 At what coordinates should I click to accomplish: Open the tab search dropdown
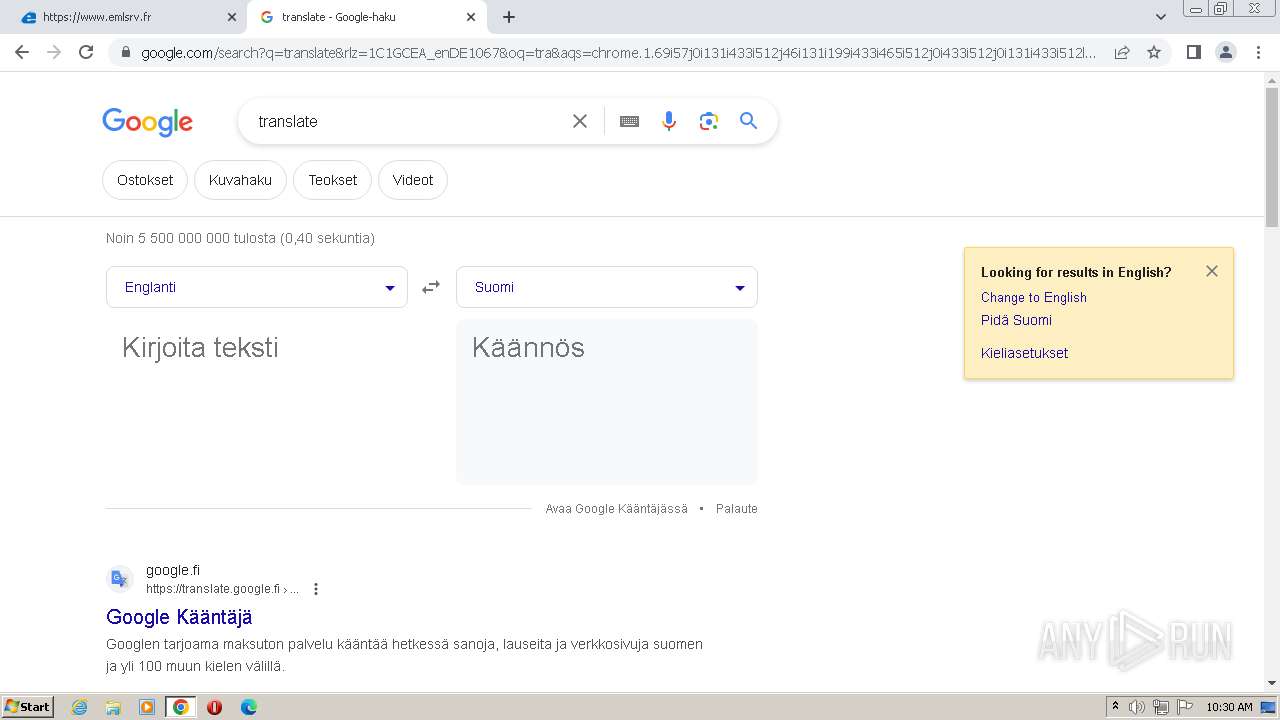pyautogui.click(x=1161, y=17)
